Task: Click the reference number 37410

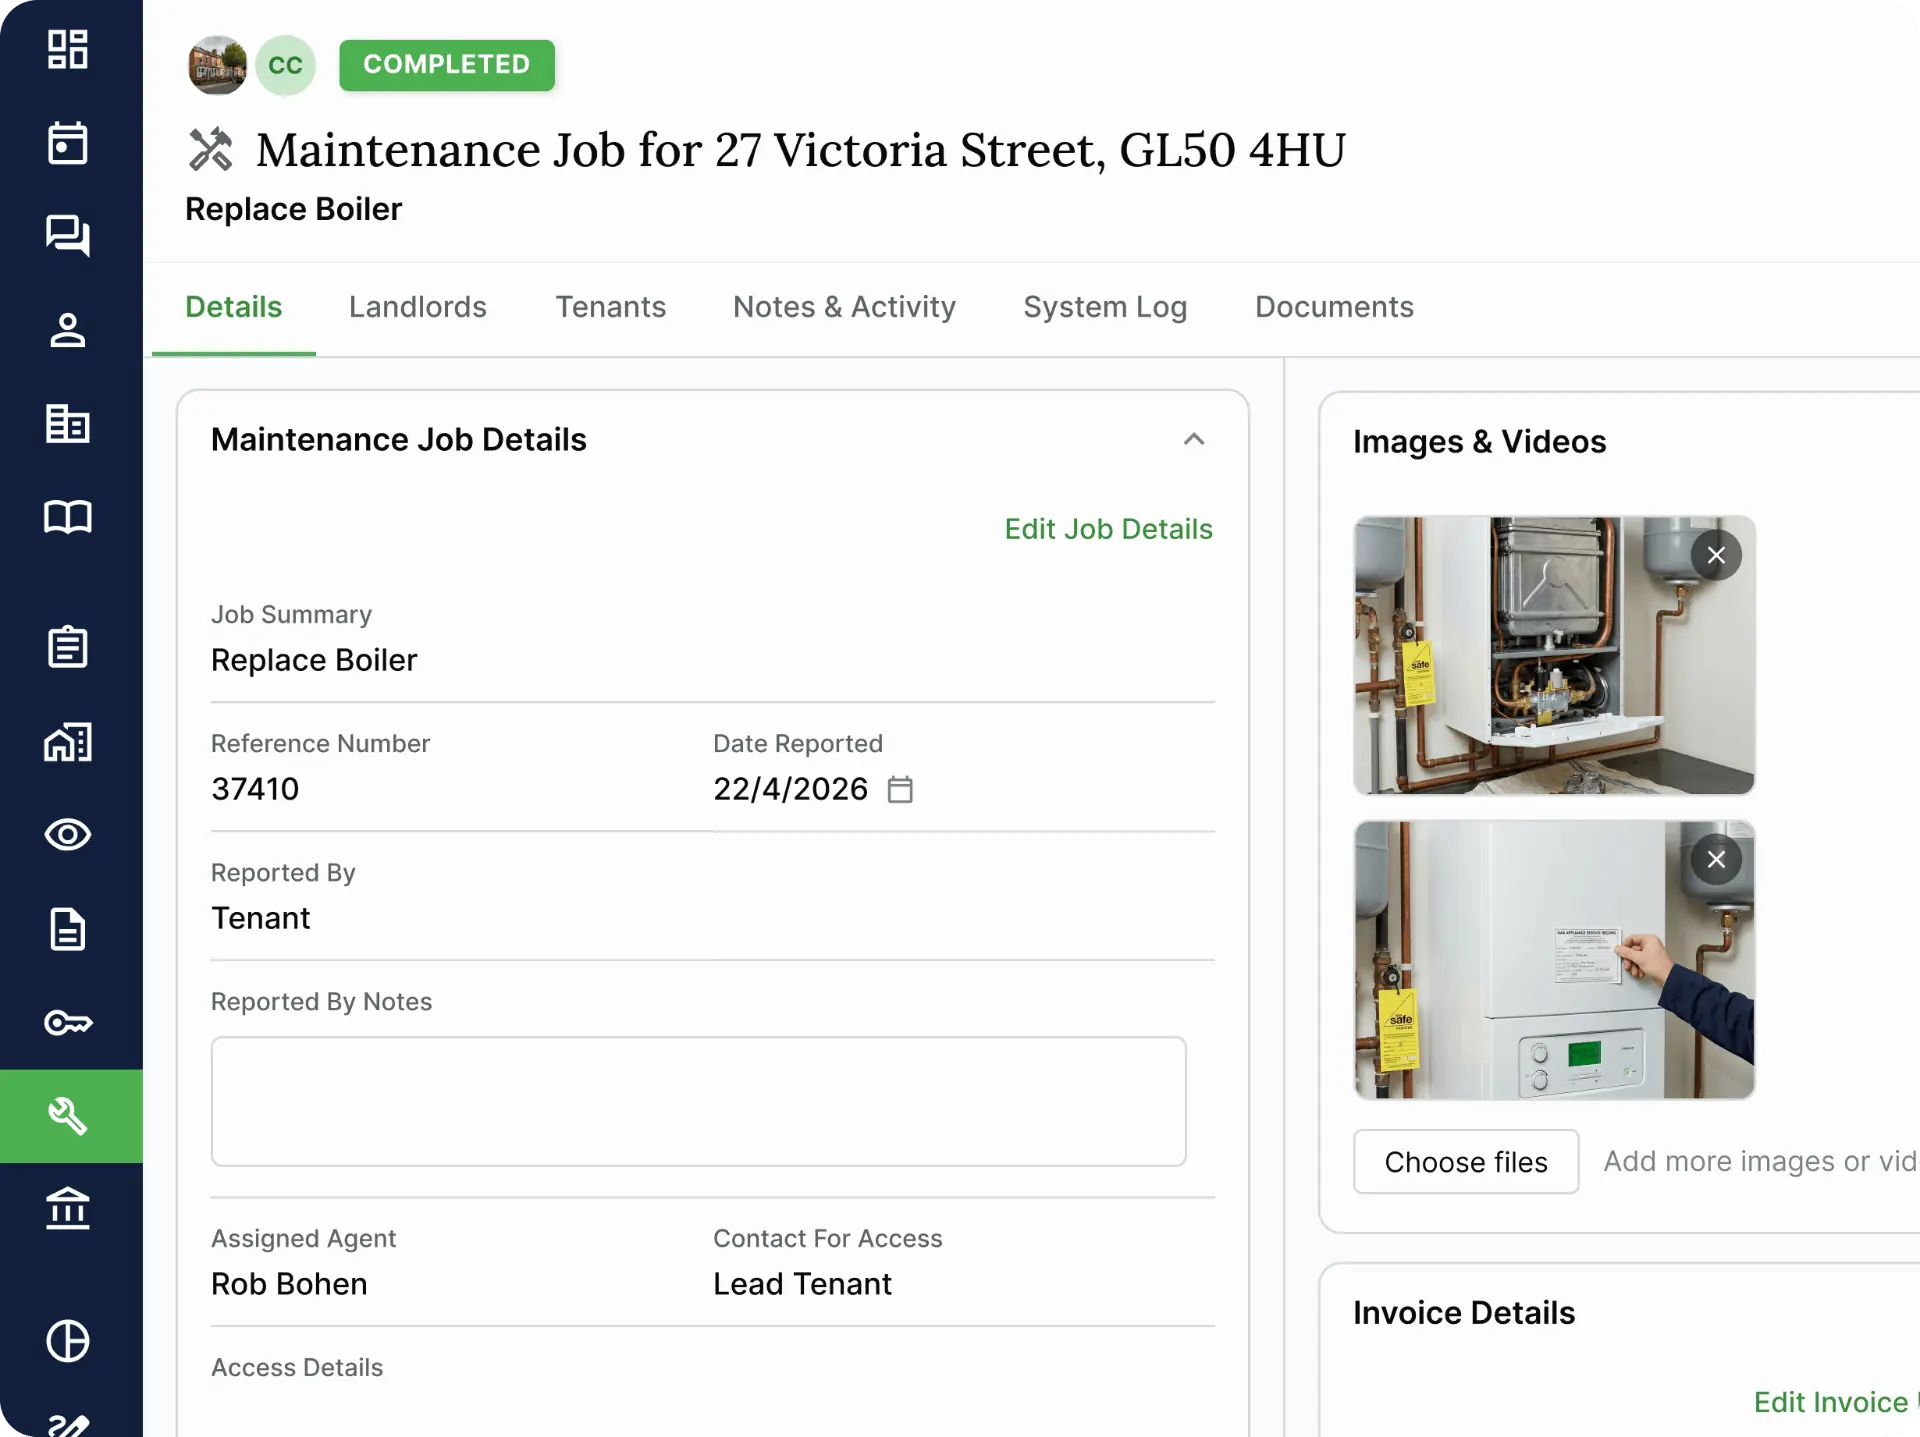Action: tap(255, 789)
